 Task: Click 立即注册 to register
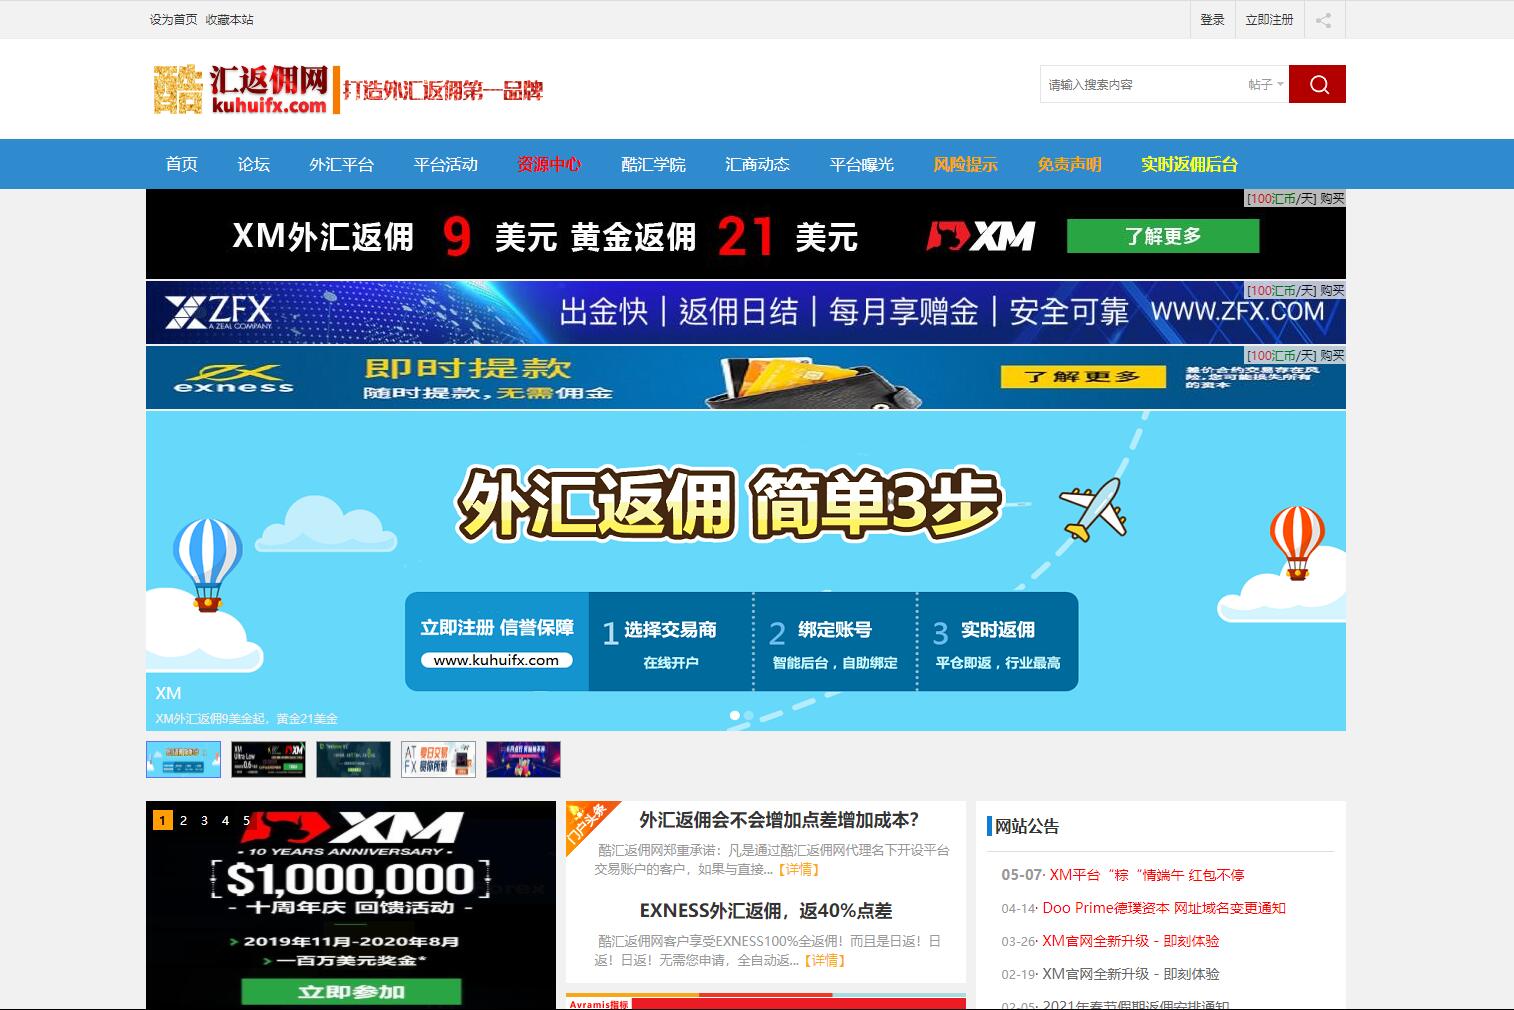pos(1269,20)
